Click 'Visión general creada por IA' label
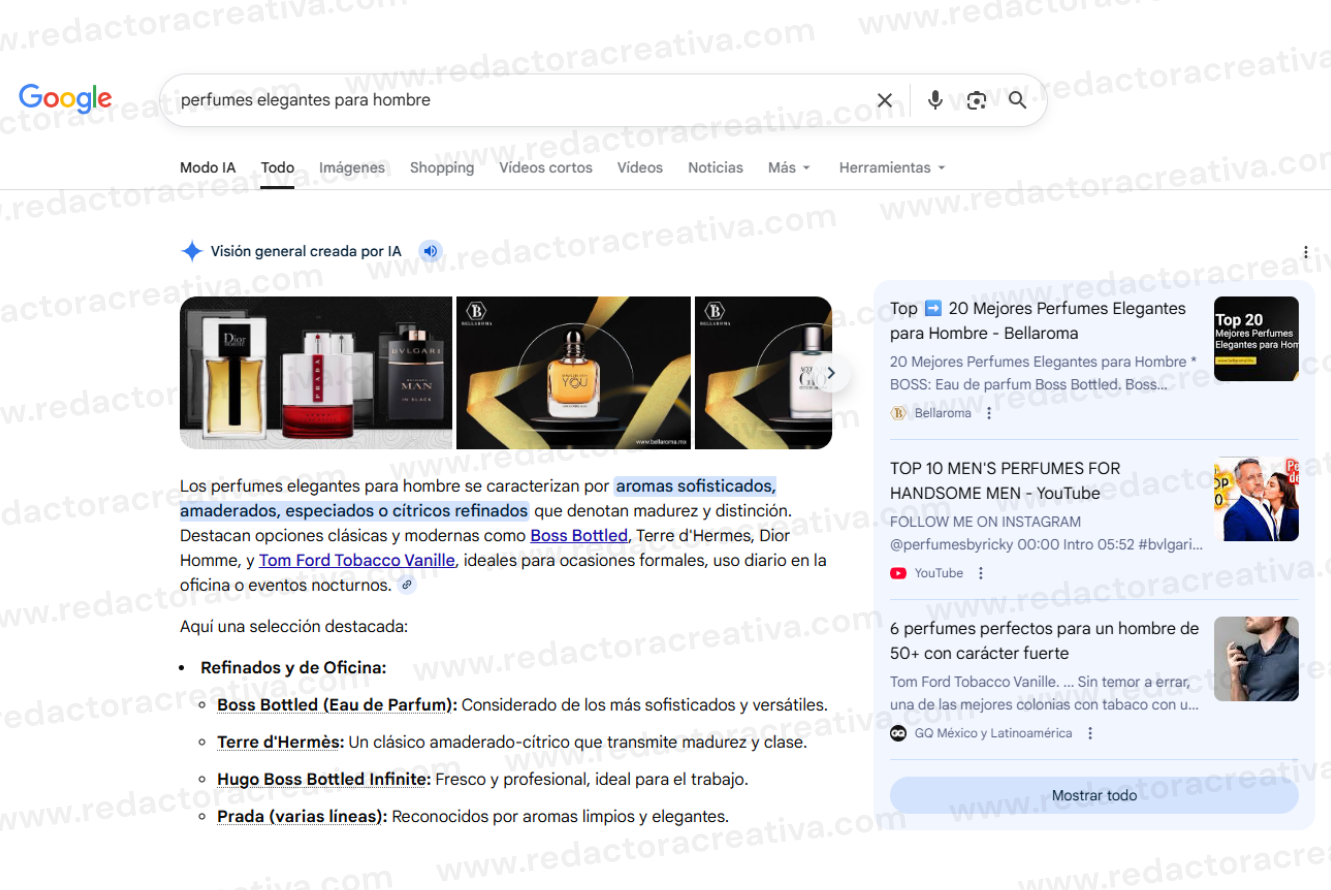This screenshot has width=1331, height=890. tap(306, 251)
